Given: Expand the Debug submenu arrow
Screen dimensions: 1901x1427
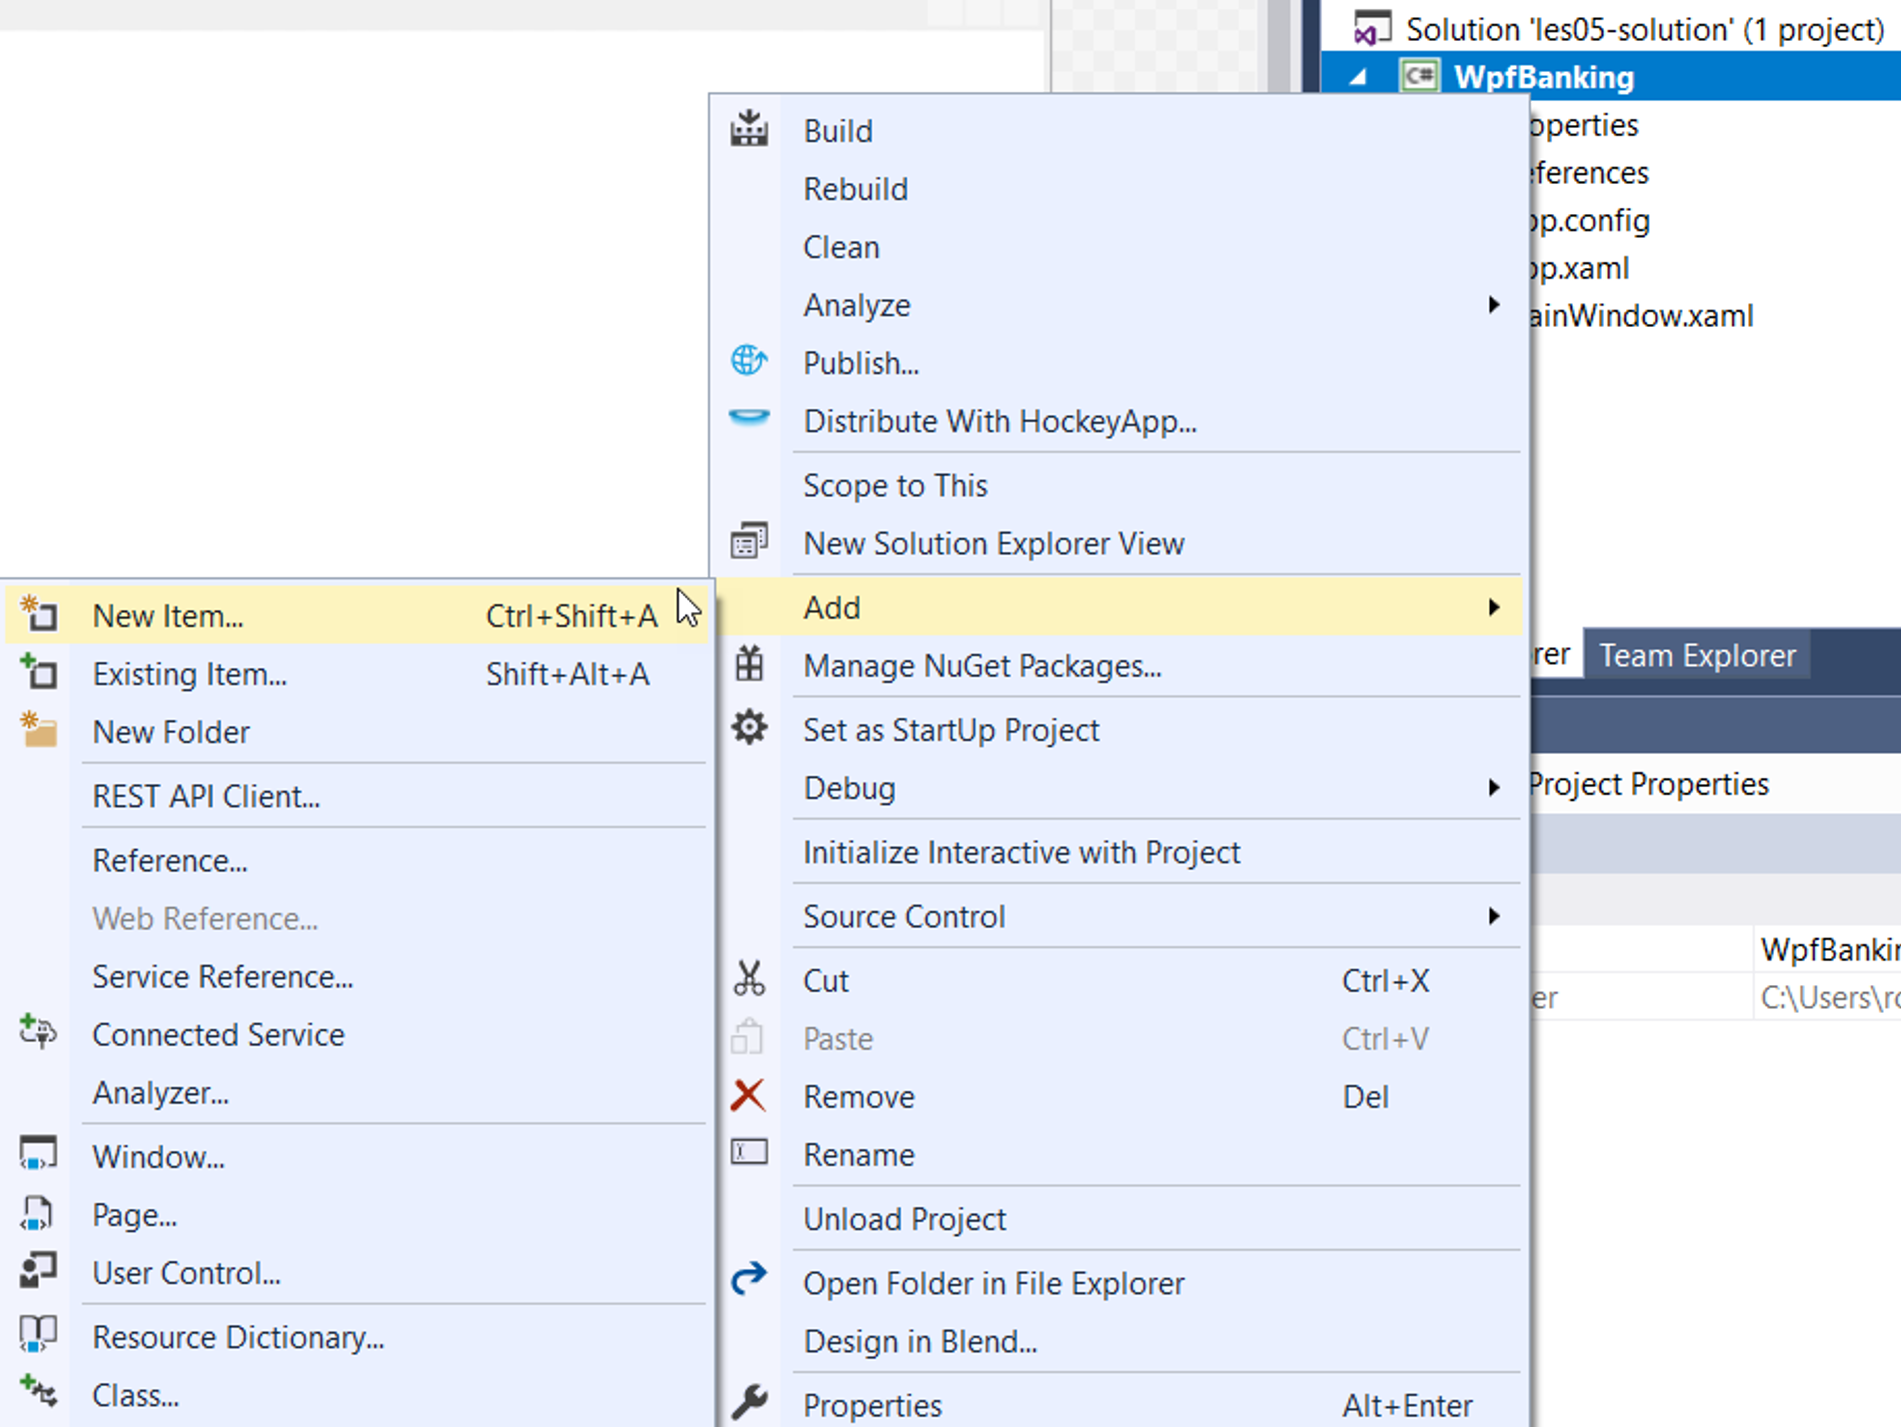Looking at the screenshot, I should click(x=1493, y=788).
